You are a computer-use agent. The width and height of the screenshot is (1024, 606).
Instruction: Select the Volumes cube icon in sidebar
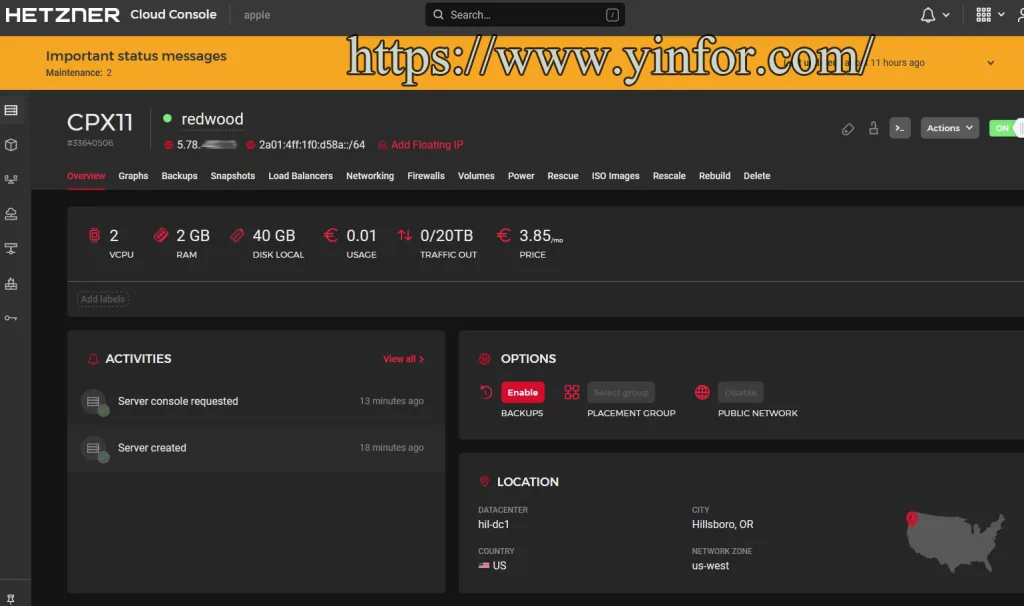14,144
